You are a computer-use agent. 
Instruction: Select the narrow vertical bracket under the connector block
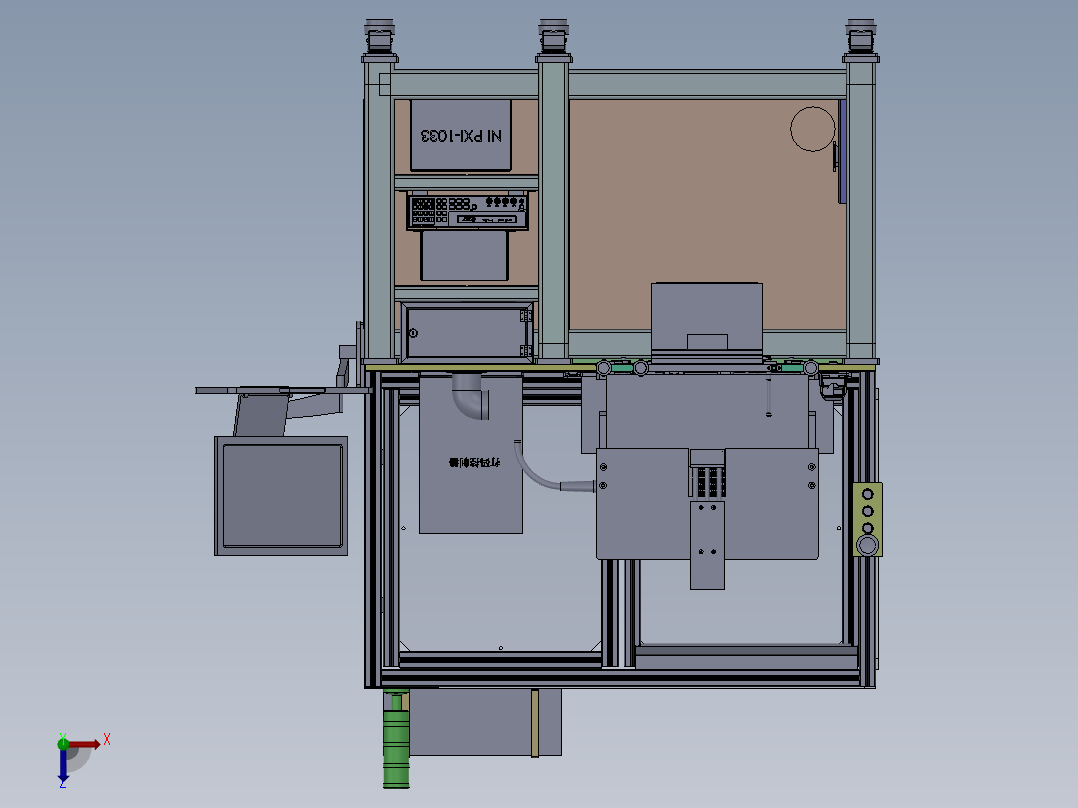click(707, 545)
